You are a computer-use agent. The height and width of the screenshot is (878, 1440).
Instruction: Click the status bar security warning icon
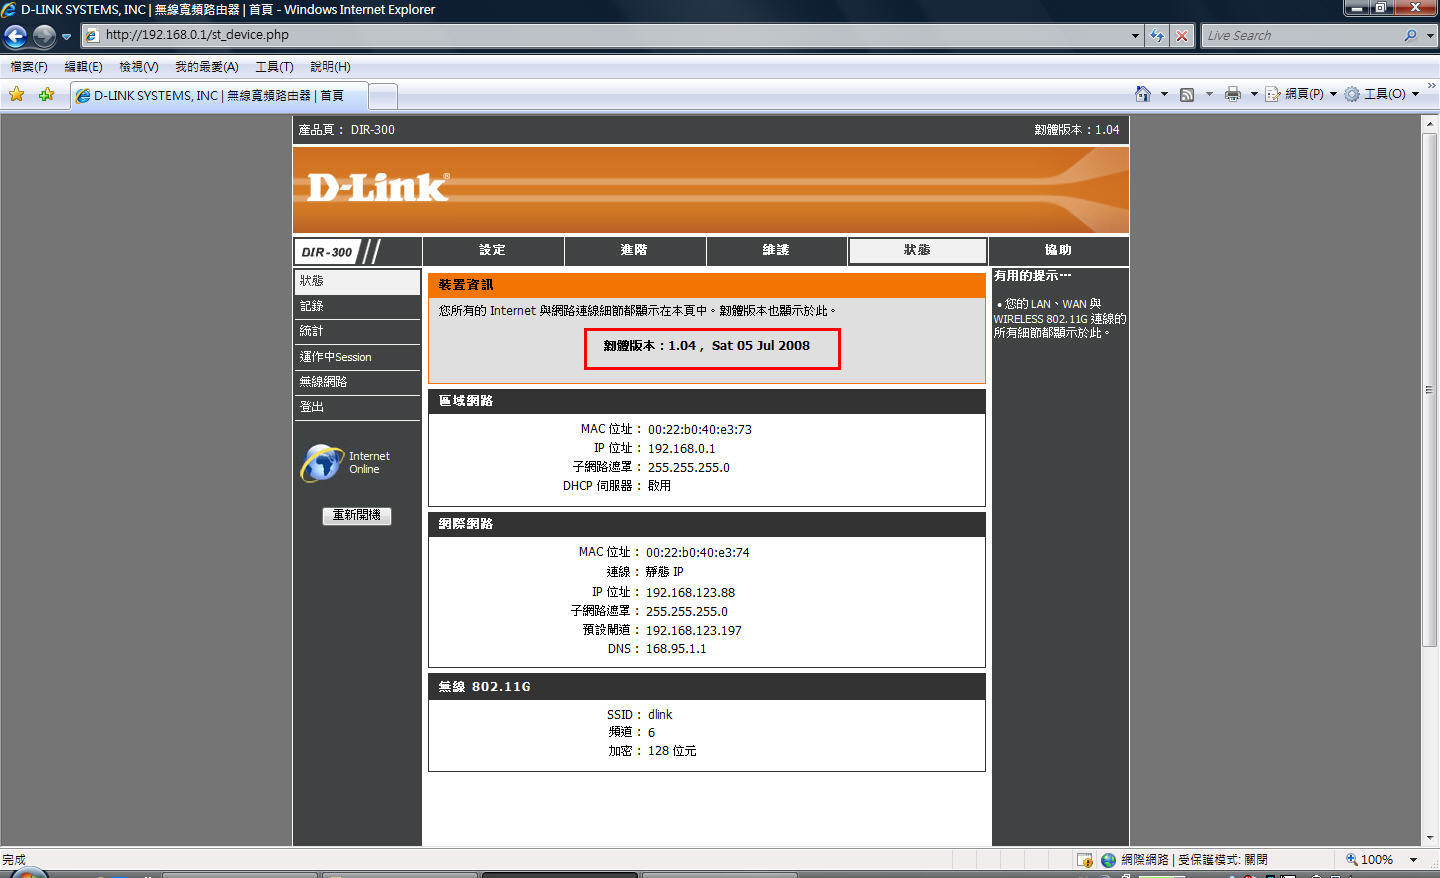click(x=1084, y=860)
